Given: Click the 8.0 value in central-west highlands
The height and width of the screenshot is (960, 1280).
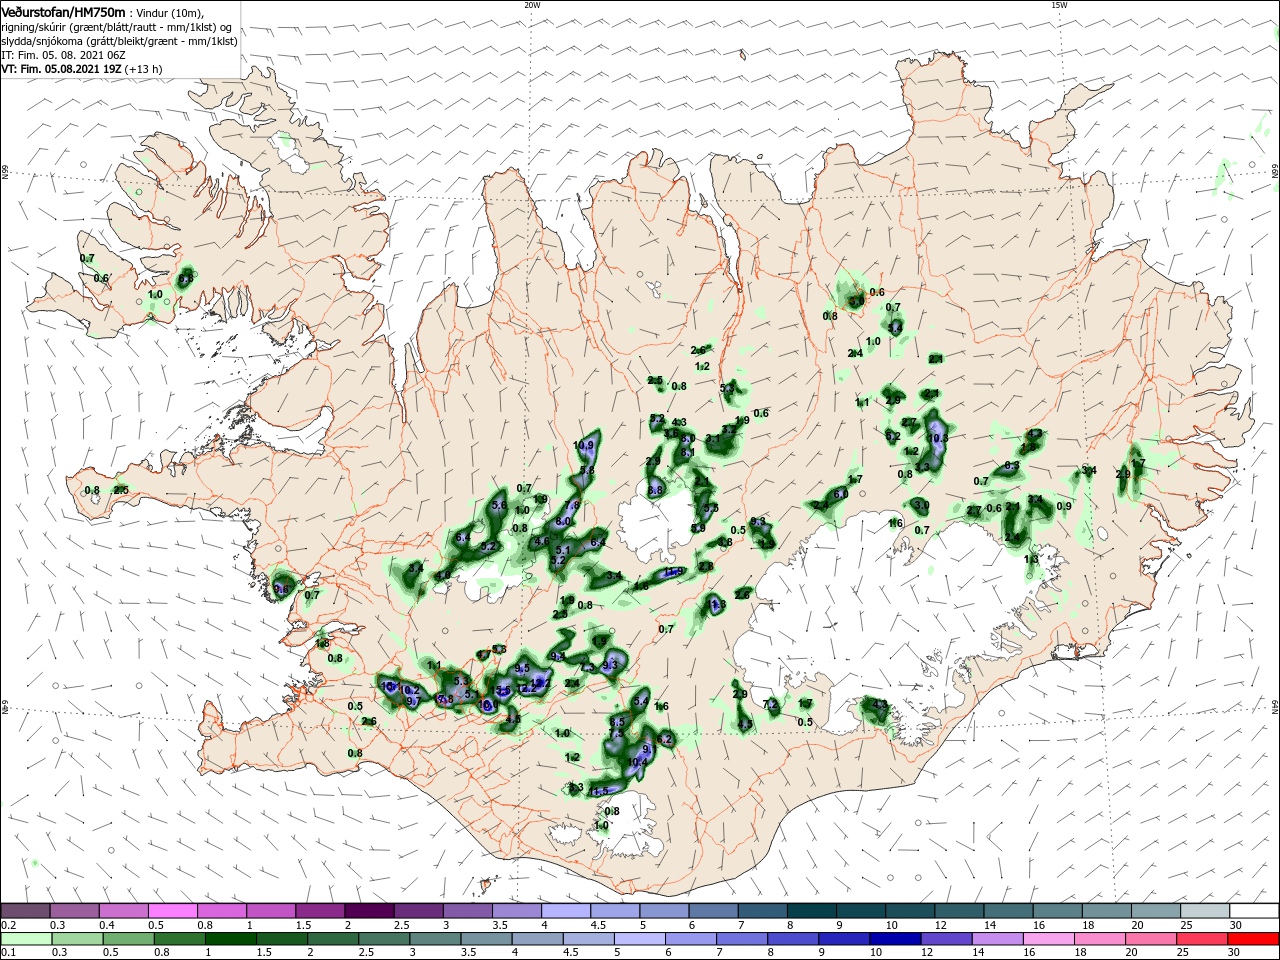Looking at the screenshot, I should tap(563, 521).
